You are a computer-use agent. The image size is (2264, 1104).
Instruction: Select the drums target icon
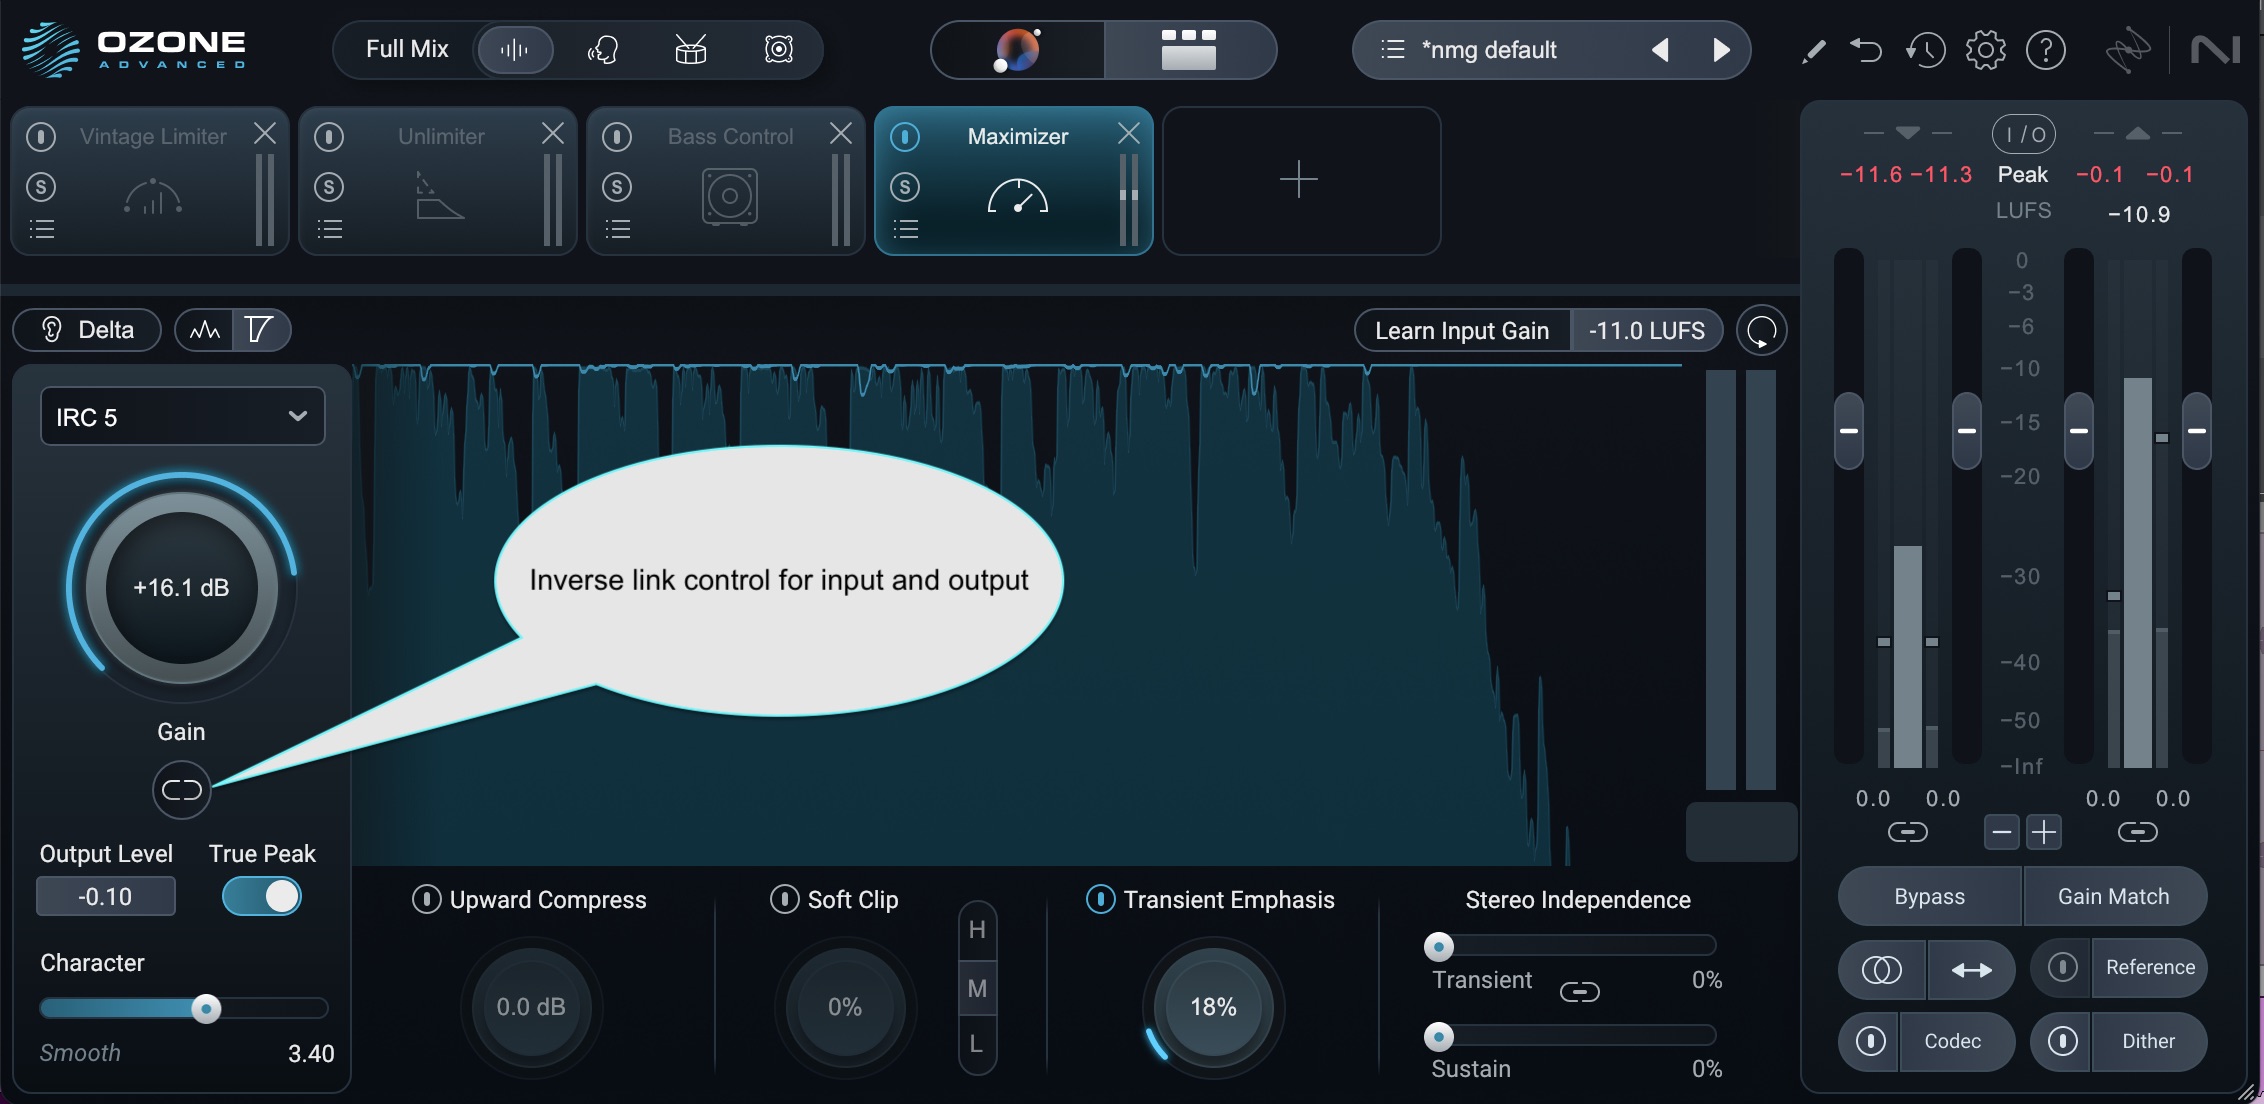[690, 50]
